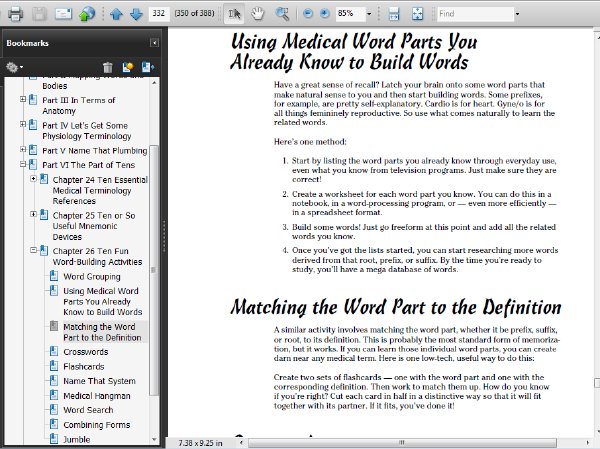Click the globe upload collaborate icon
Image resolution: width=600 pixels, height=449 pixels.
click(x=87, y=14)
